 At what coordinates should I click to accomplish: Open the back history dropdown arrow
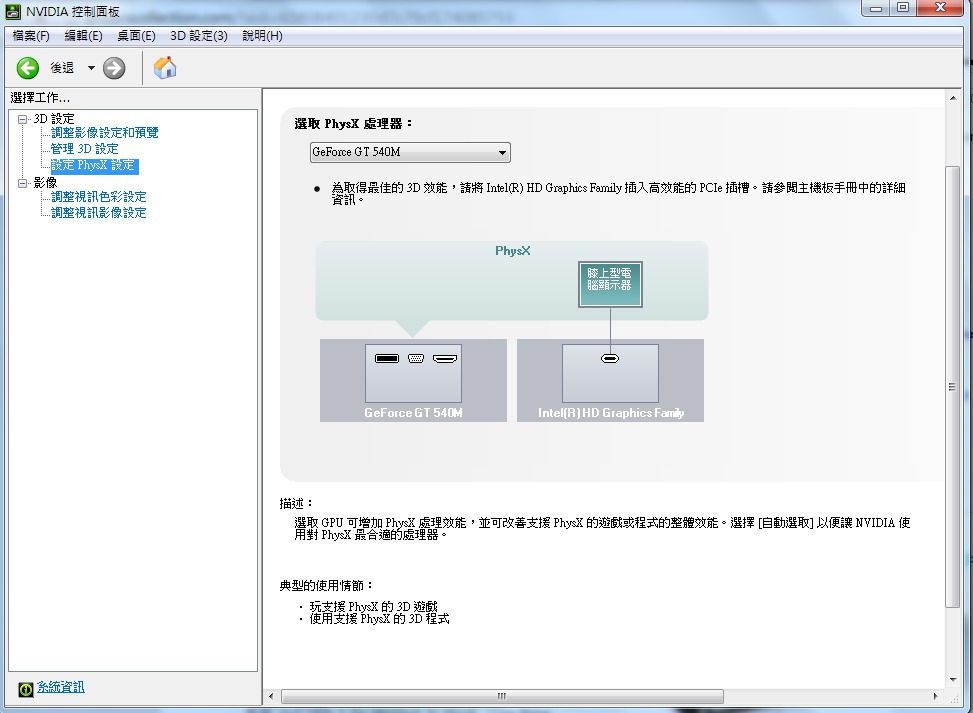[91, 68]
